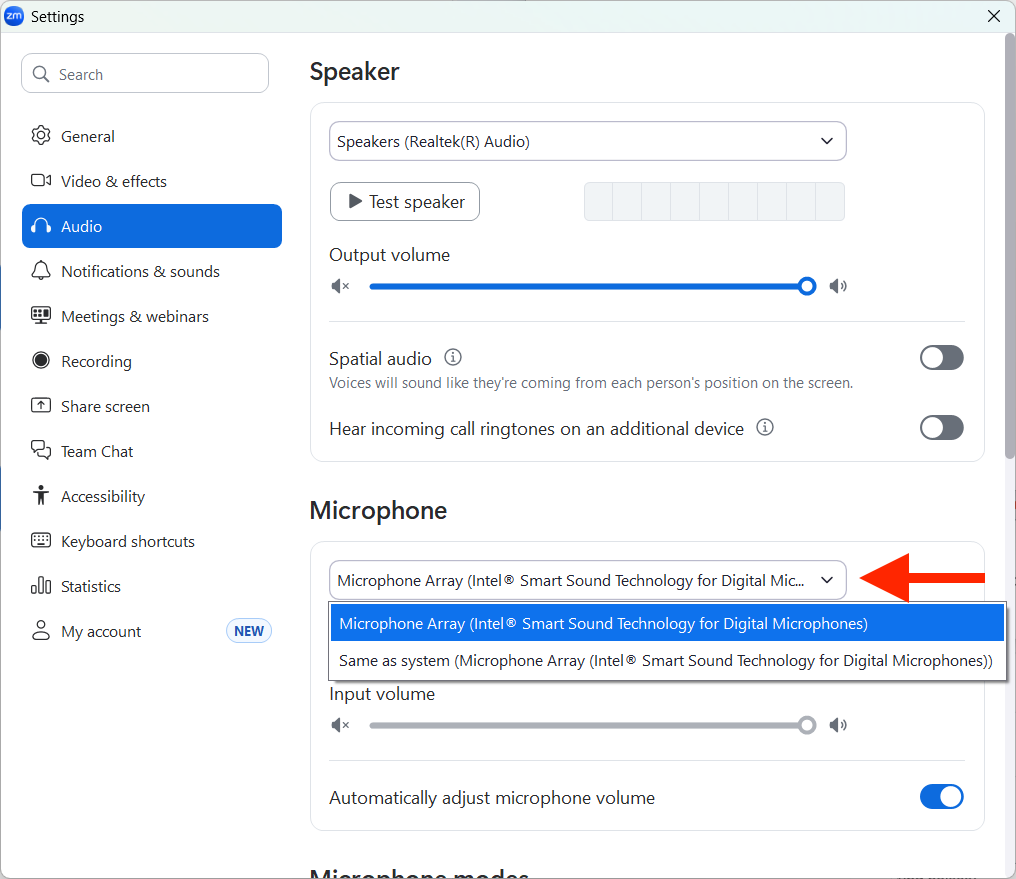Click the Input volume slider handle
The height and width of the screenshot is (879, 1016).
tap(807, 725)
